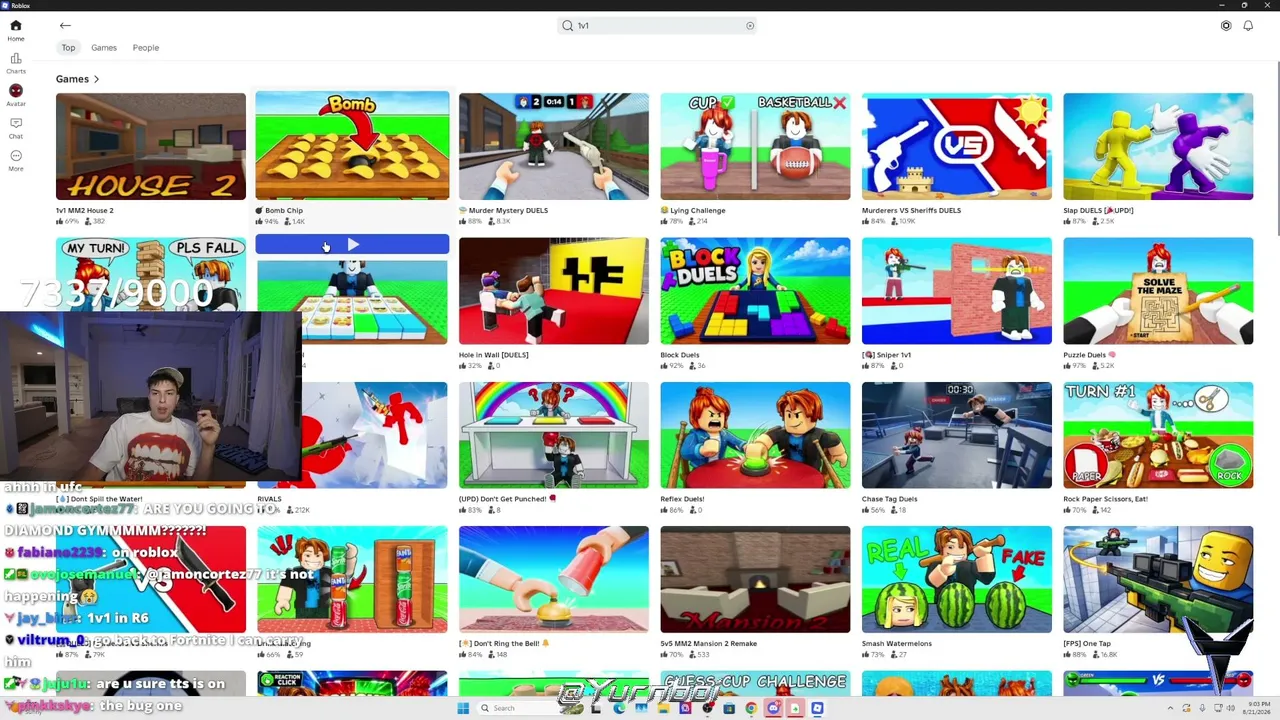1280x720 pixels.
Task: Open the Robux balance icon
Action: pyautogui.click(x=1226, y=26)
